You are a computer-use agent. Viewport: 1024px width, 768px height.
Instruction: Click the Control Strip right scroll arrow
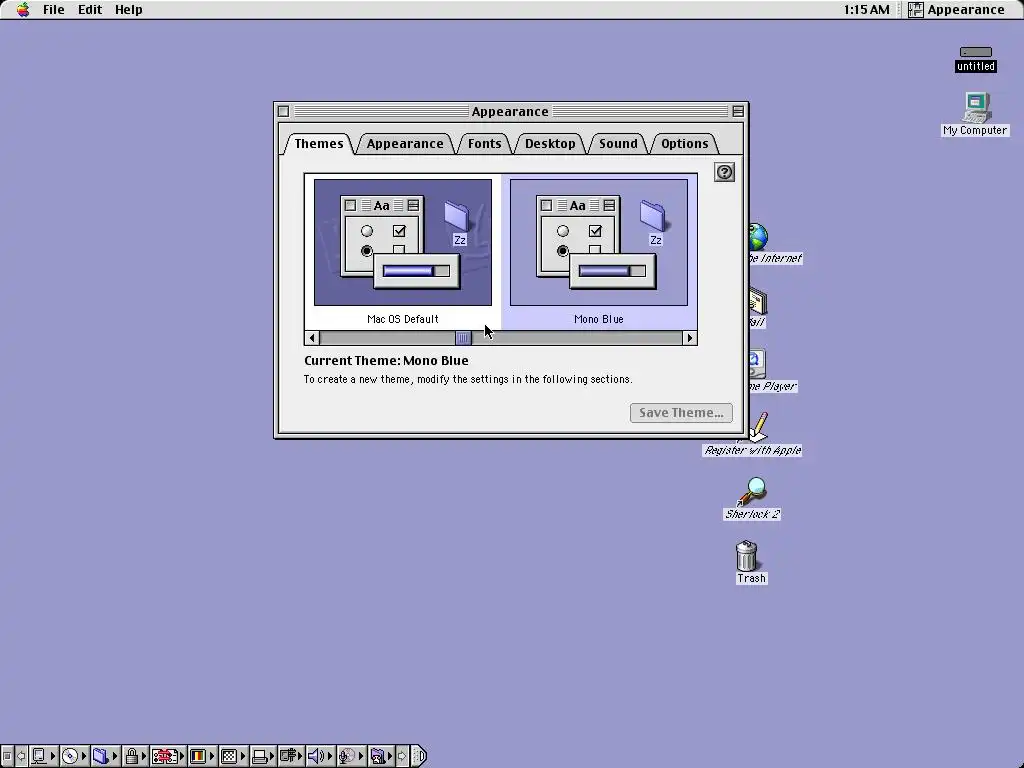click(x=402, y=756)
